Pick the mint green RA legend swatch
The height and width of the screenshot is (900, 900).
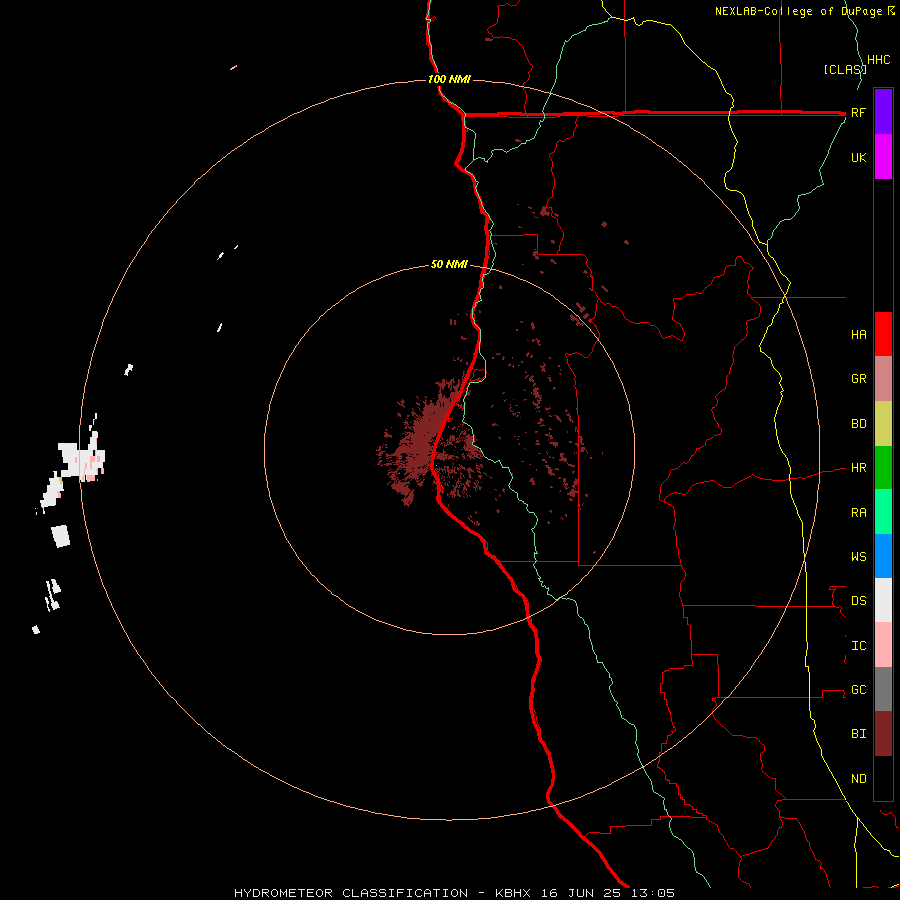click(883, 512)
